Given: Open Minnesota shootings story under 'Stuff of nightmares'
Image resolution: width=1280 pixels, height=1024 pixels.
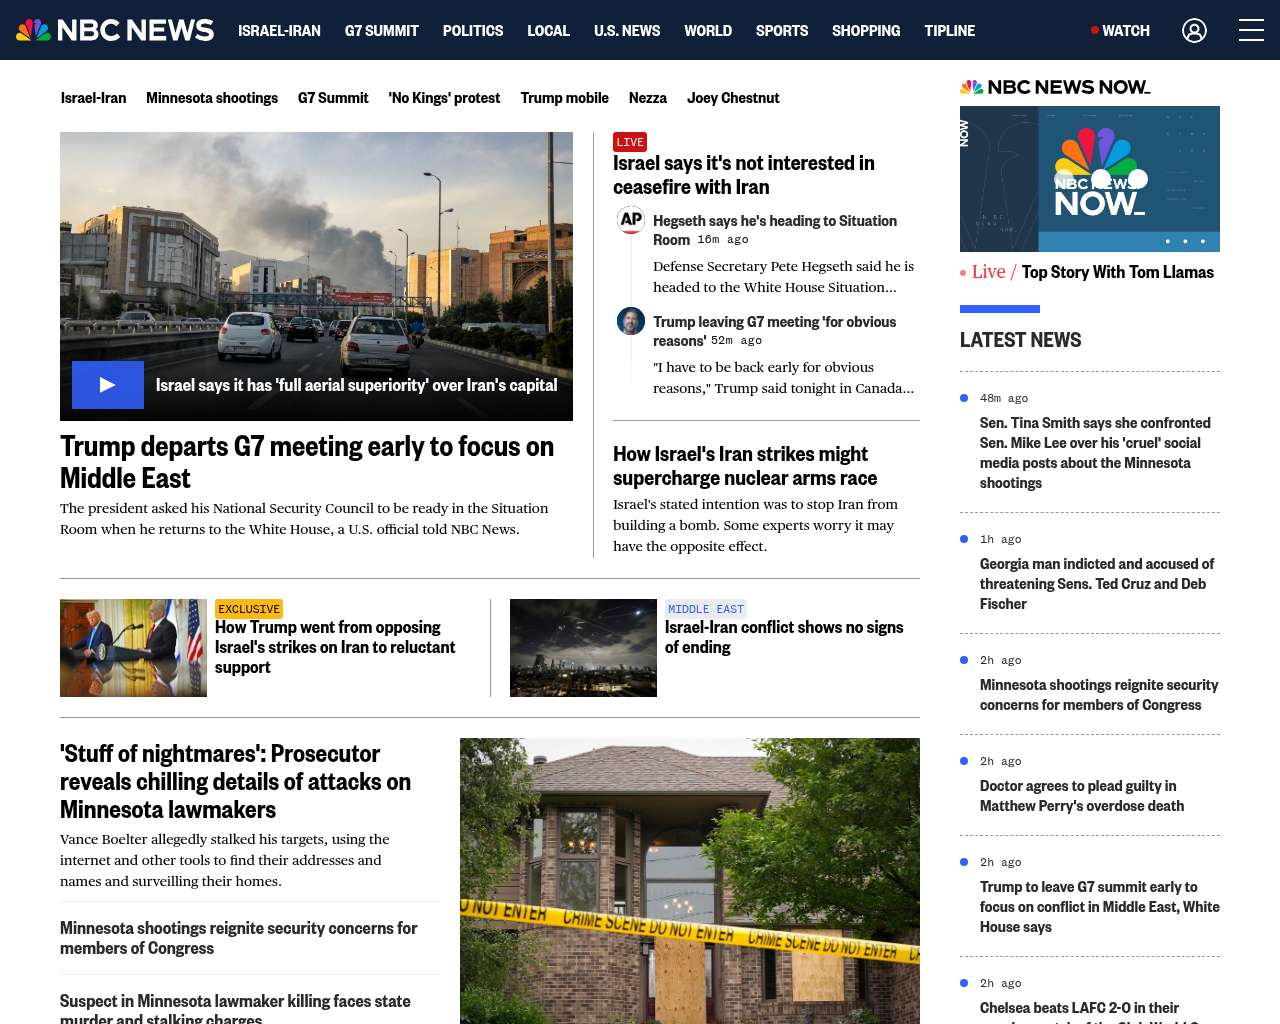Looking at the screenshot, I should point(239,938).
